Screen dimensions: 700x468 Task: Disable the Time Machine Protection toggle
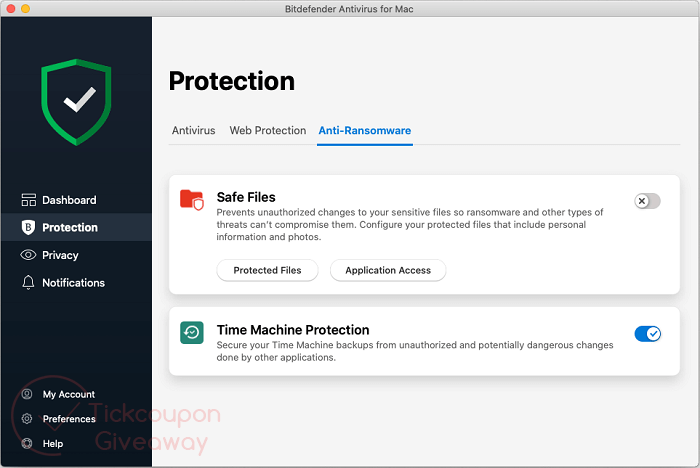pyautogui.click(x=647, y=334)
